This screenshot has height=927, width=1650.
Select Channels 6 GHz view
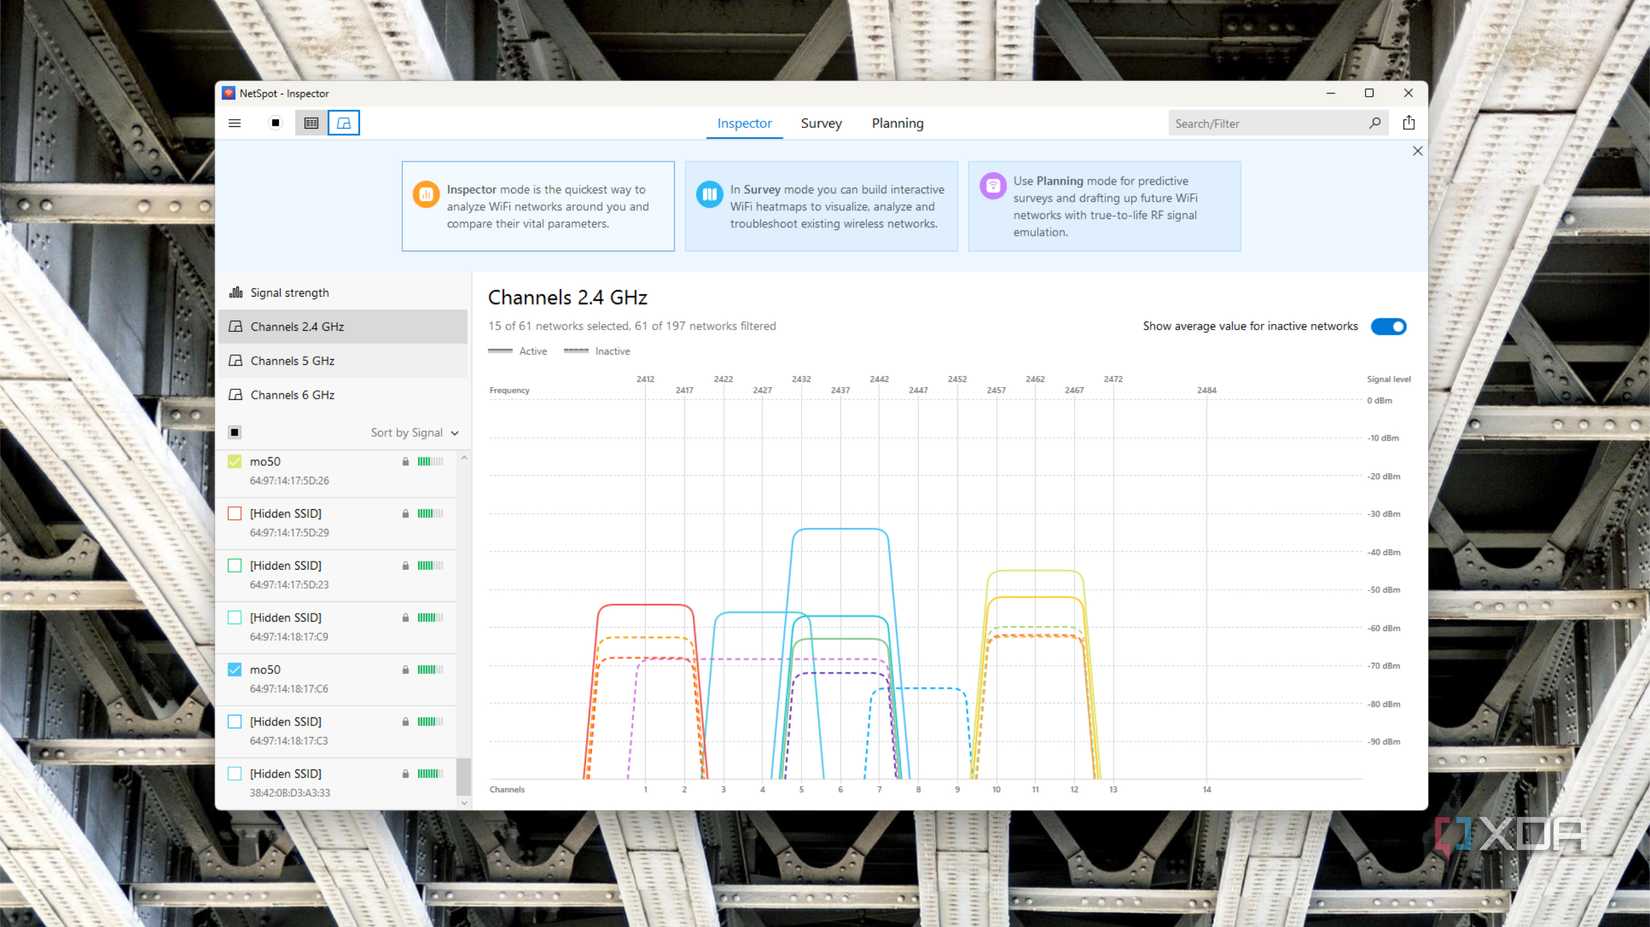tap(343, 394)
